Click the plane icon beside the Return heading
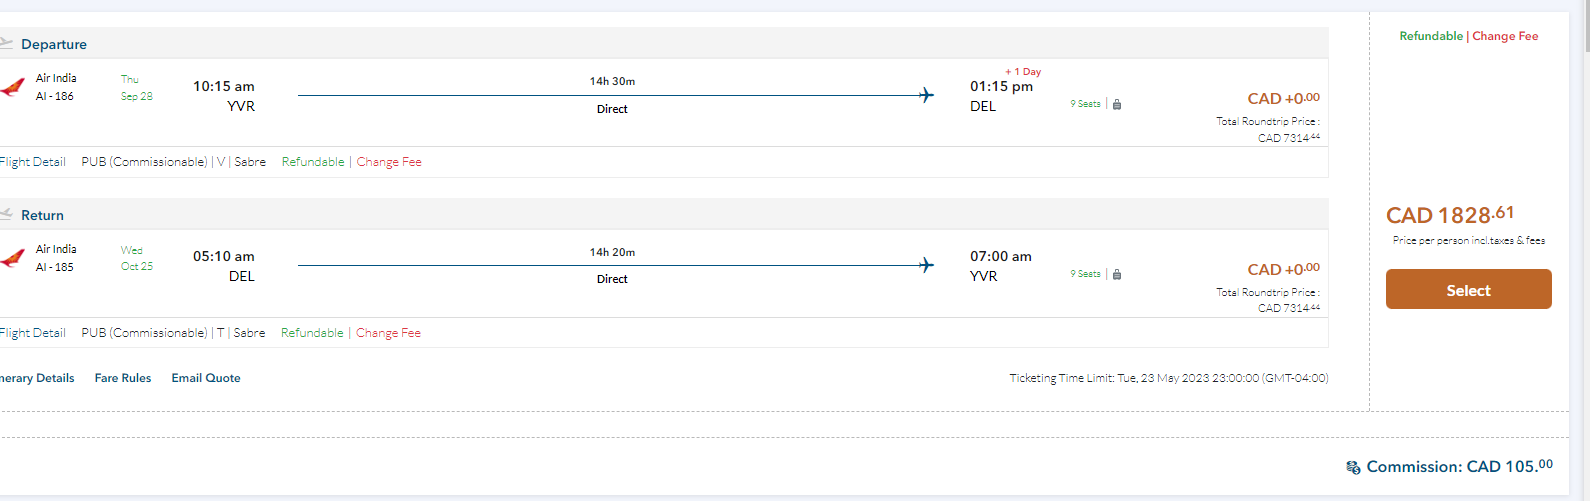Screen dimensions: 1590x501 tap(6, 214)
